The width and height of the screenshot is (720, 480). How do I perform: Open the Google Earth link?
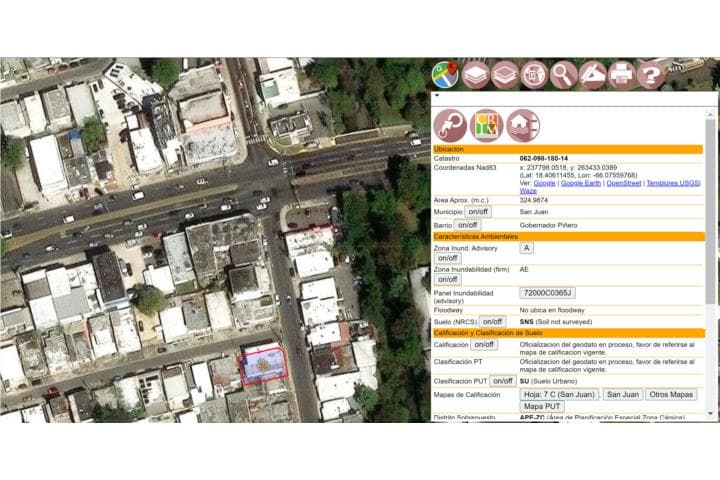580,183
